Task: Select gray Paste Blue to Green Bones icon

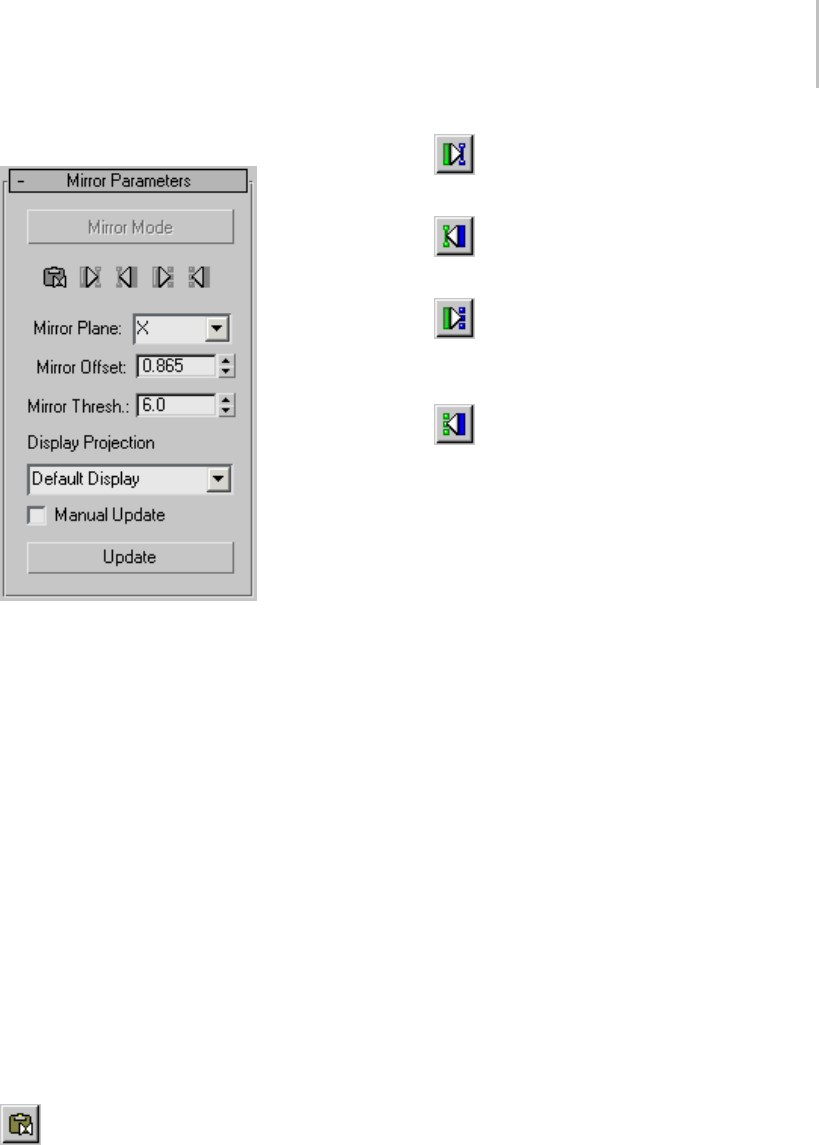Action: (126, 277)
